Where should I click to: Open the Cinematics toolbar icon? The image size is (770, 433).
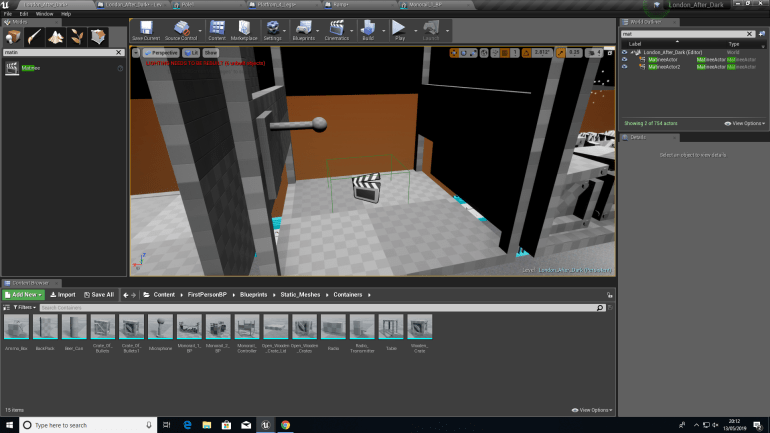coord(336,30)
